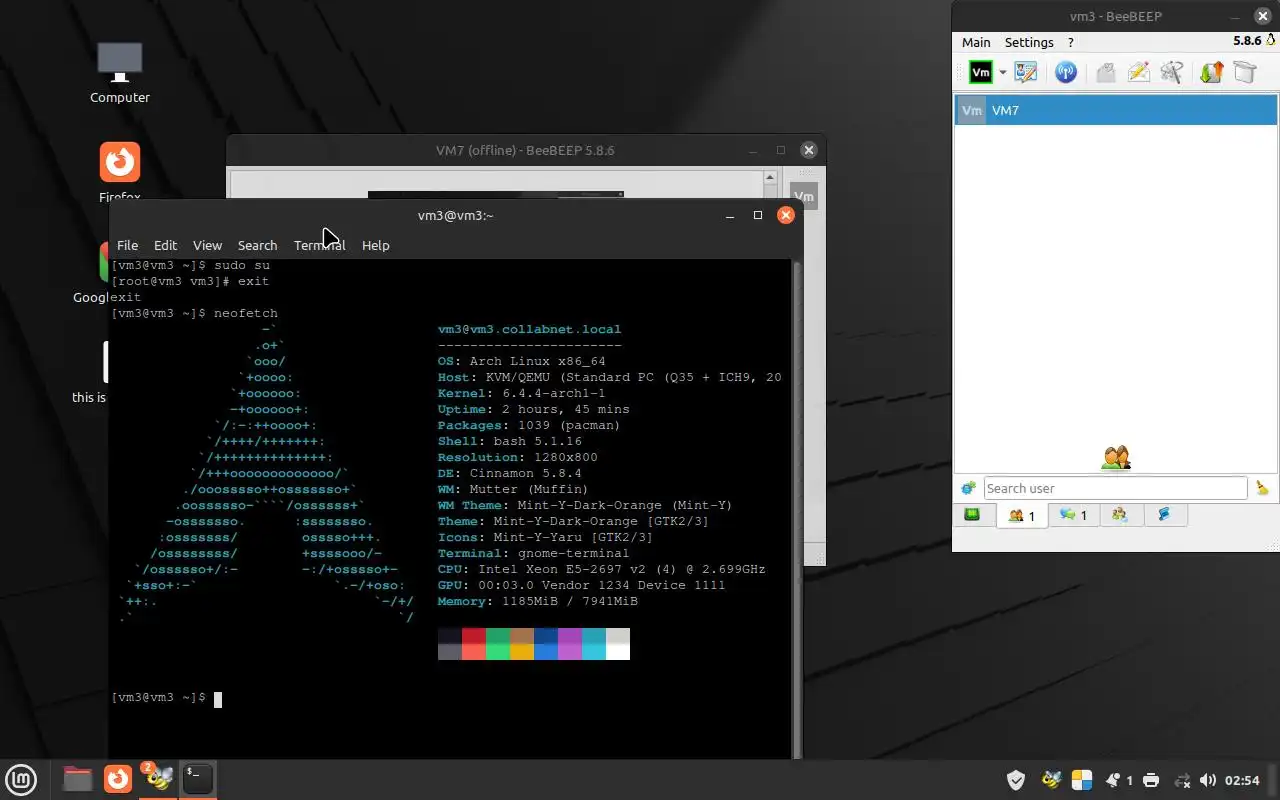Viewport: 1280px width, 800px height.
Task: Click the trash bin icon in BeeBEEP toolbar
Action: click(1245, 72)
